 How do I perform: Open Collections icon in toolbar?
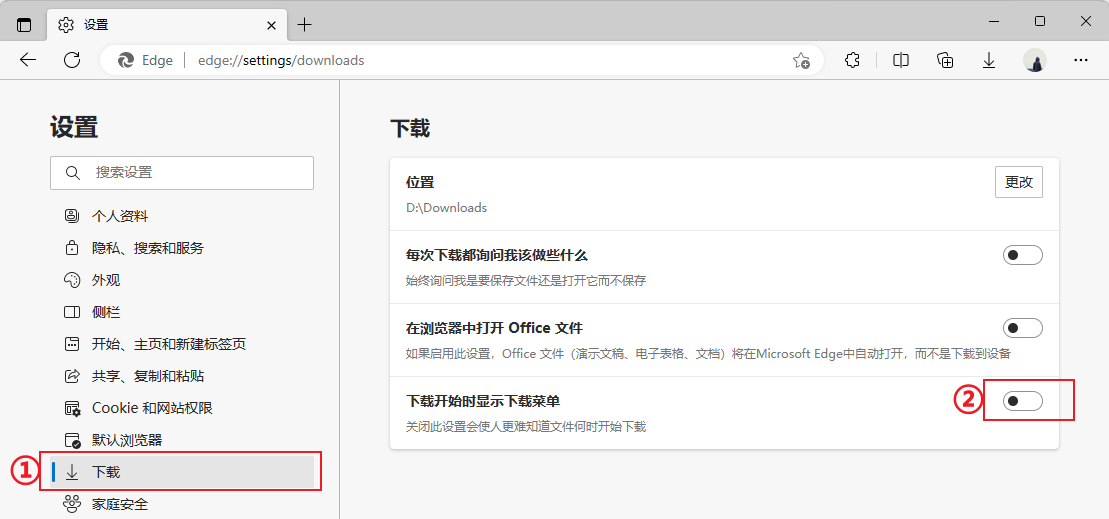pyautogui.click(x=945, y=60)
